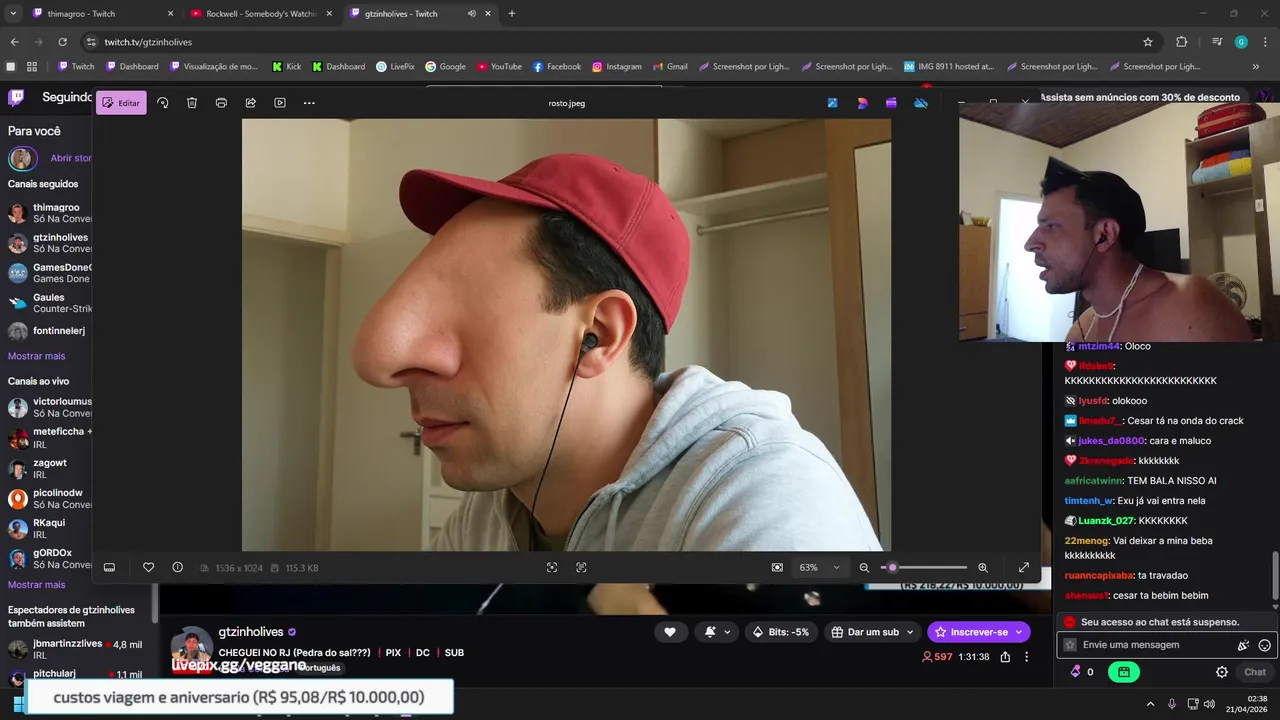Click the 1536 x 1024 dimensions text
This screenshot has width=1280, height=720.
point(239,568)
